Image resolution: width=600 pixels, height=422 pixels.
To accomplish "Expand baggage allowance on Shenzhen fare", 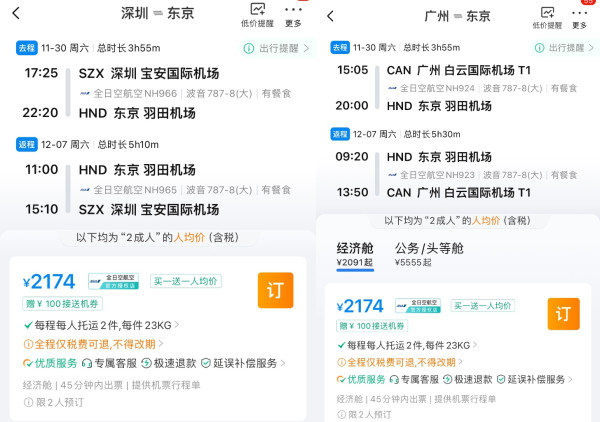I will (x=101, y=326).
